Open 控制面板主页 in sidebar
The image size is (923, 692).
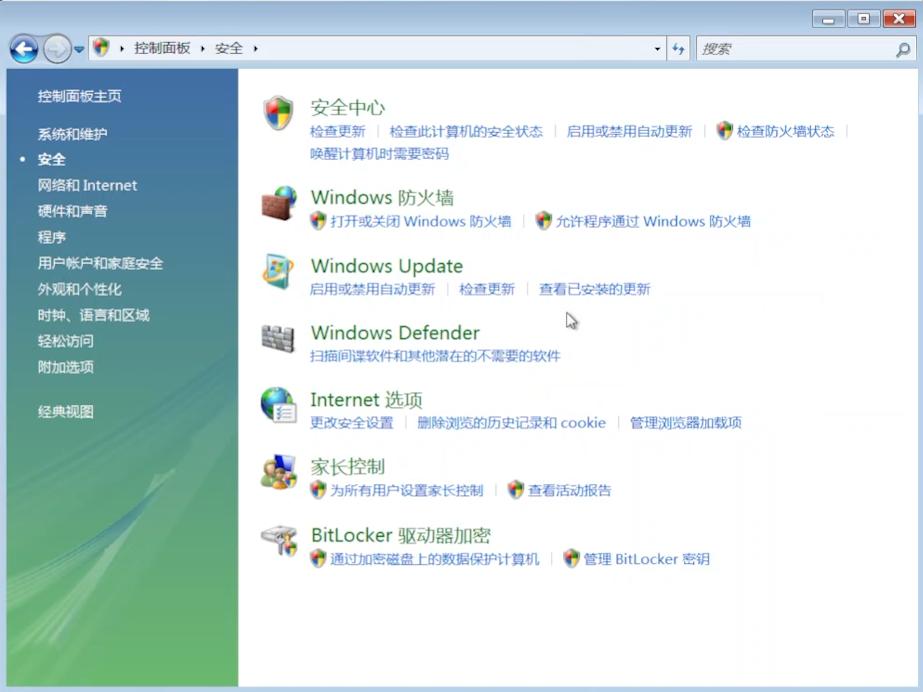[79, 96]
